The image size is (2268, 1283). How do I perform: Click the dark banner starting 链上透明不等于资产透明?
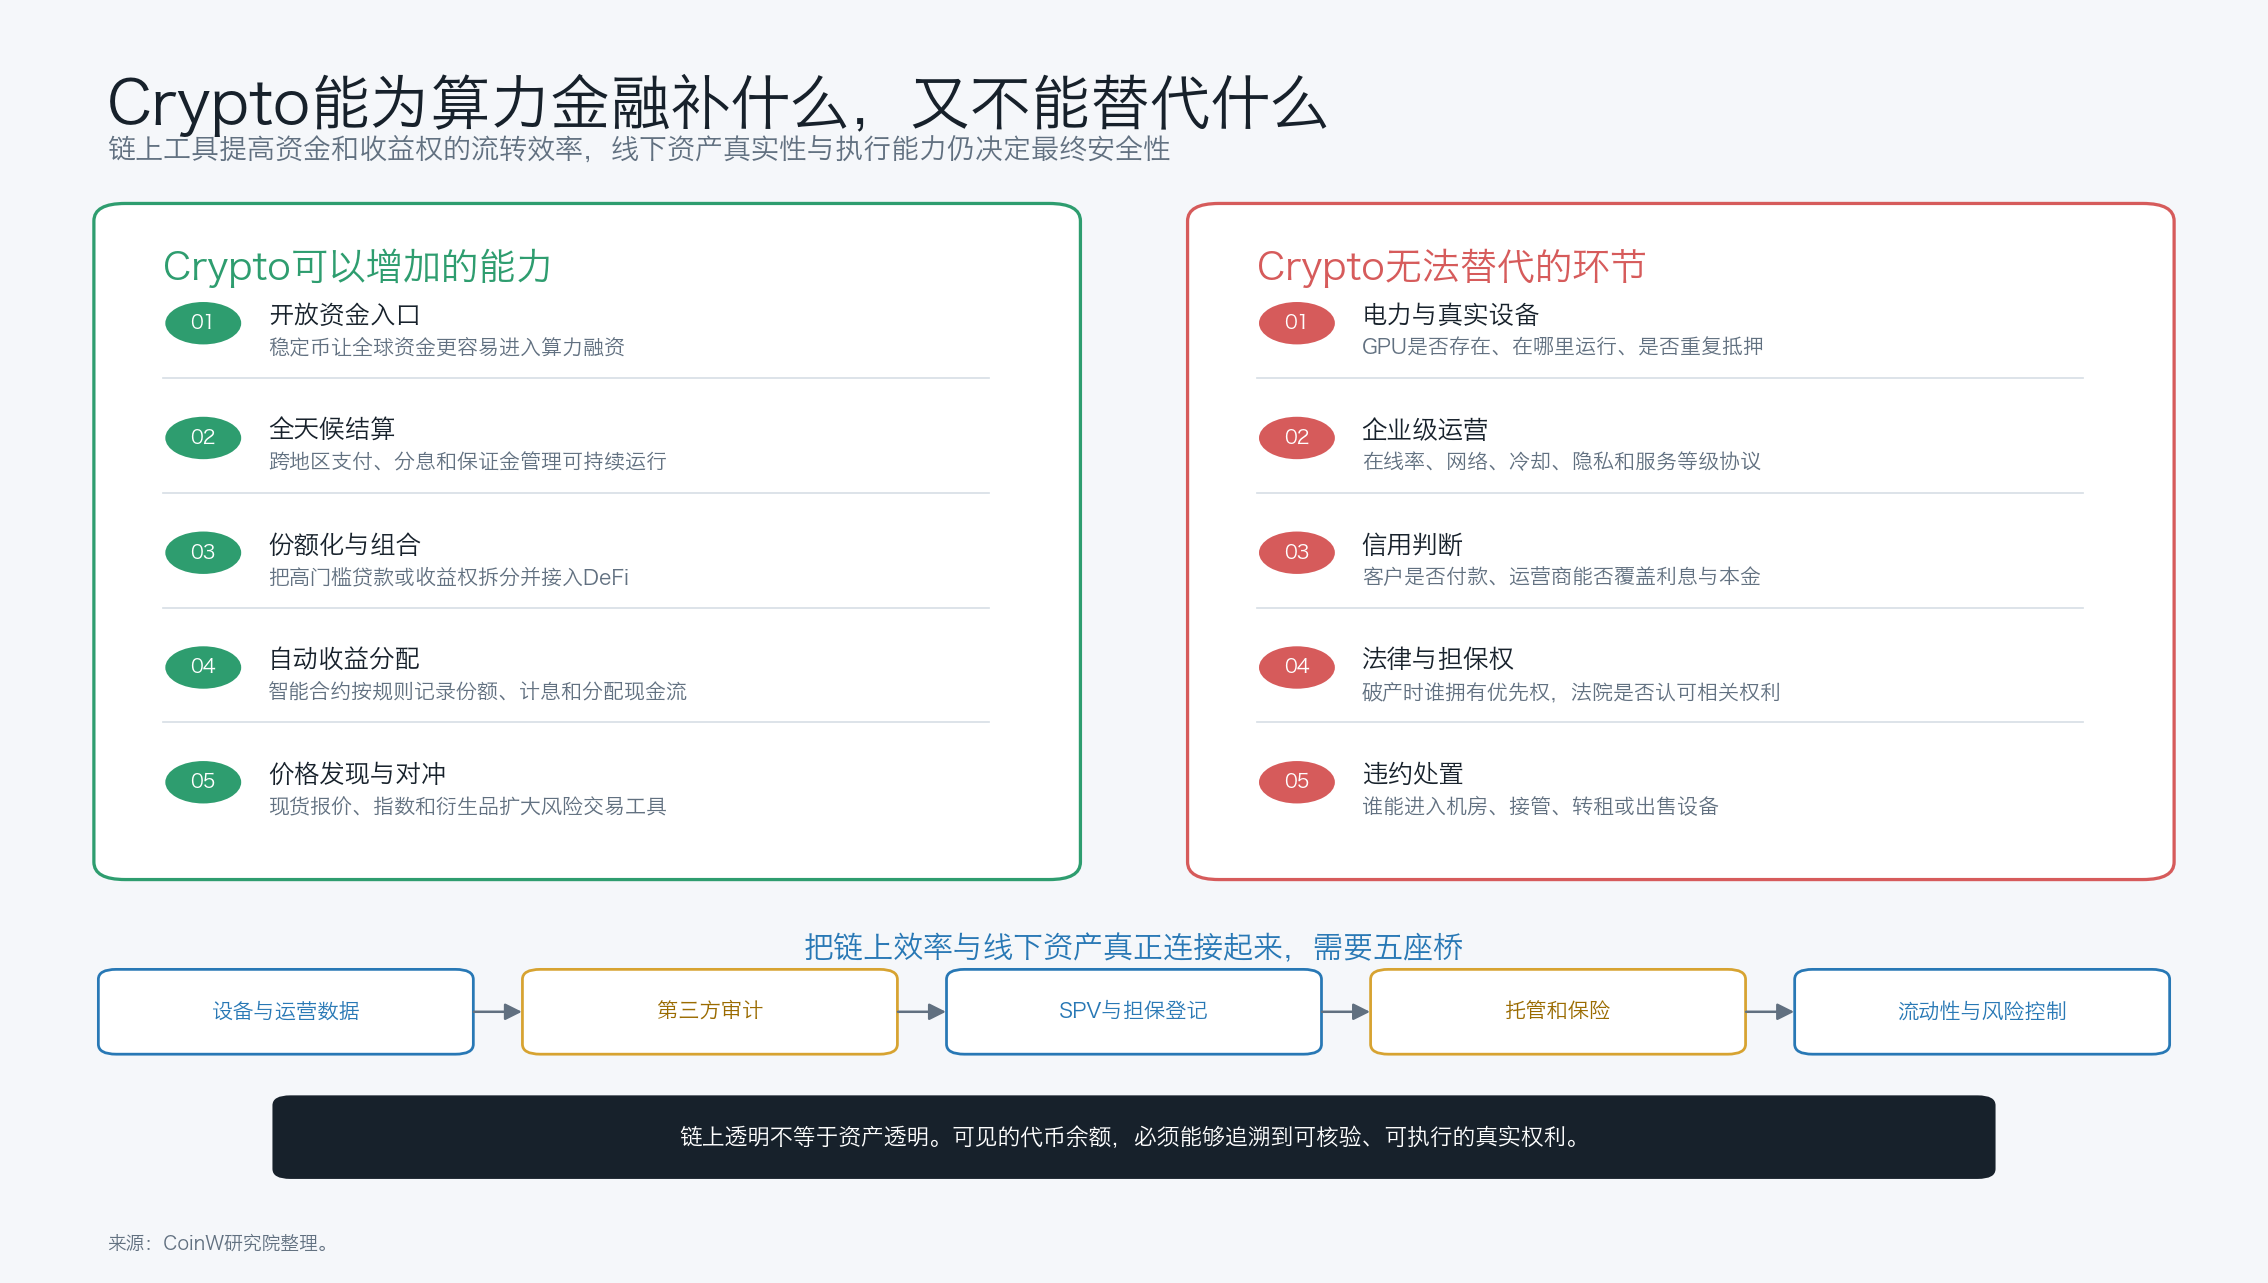point(1134,1137)
